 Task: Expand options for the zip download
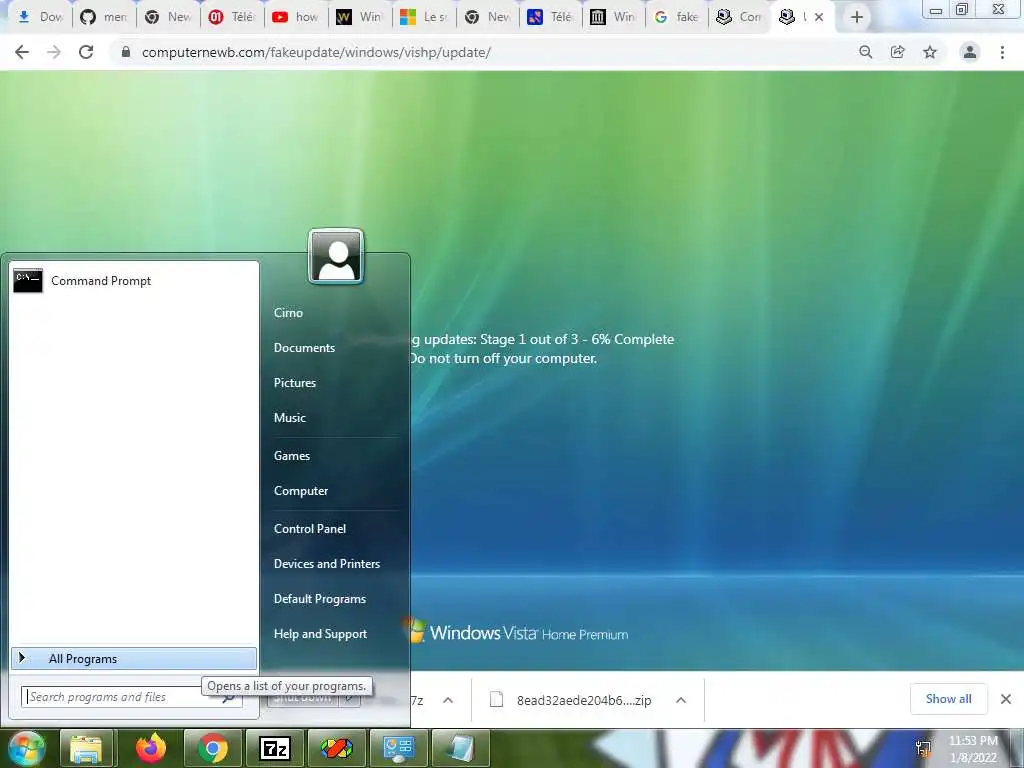[680, 700]
